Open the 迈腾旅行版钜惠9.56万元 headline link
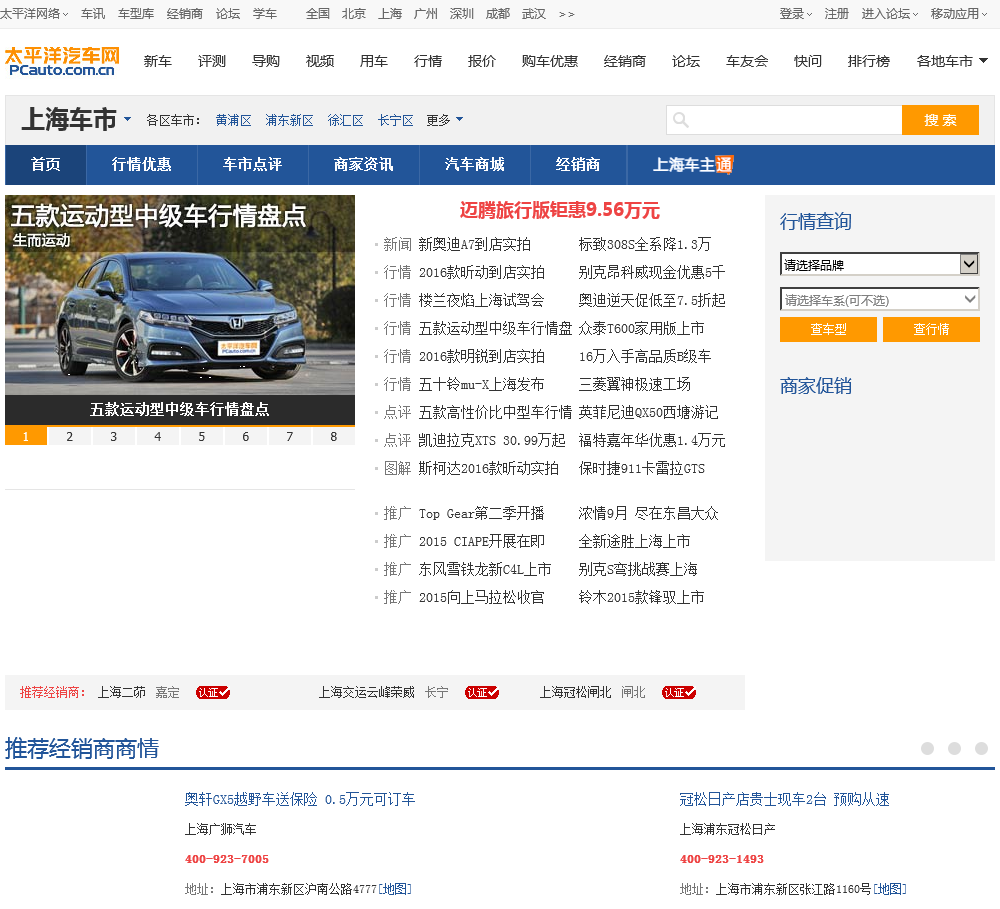The width and height of the screenshot is (1000, 909). (559, 210)
